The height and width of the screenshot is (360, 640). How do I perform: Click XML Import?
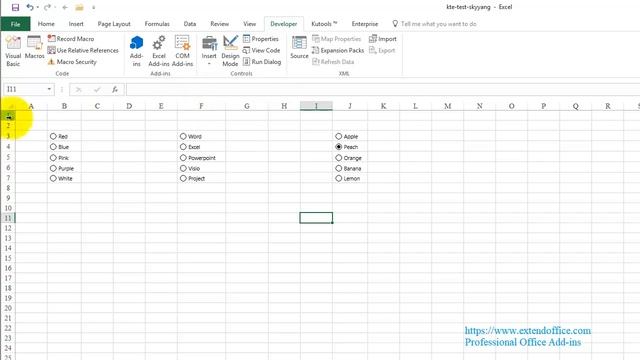(x=383, y=39)
